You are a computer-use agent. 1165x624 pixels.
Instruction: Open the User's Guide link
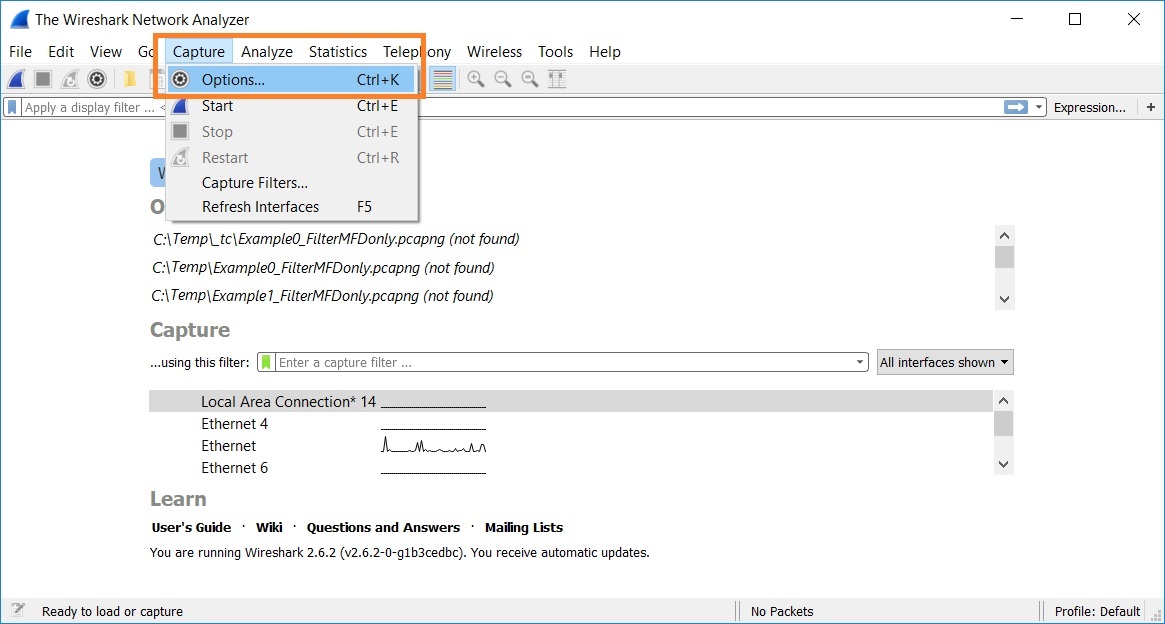[191, 527]
